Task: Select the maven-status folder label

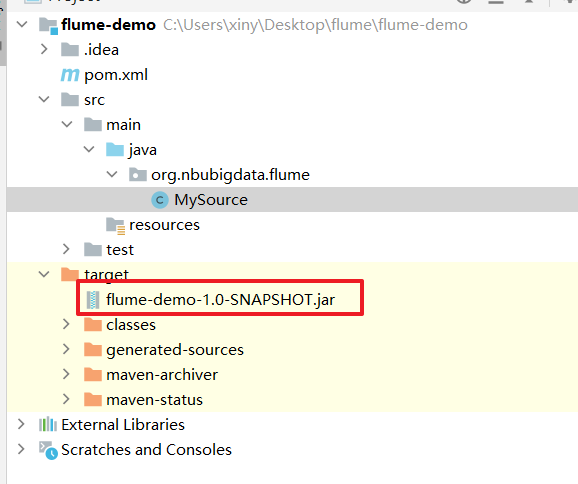Action: [x=154, y=400]
